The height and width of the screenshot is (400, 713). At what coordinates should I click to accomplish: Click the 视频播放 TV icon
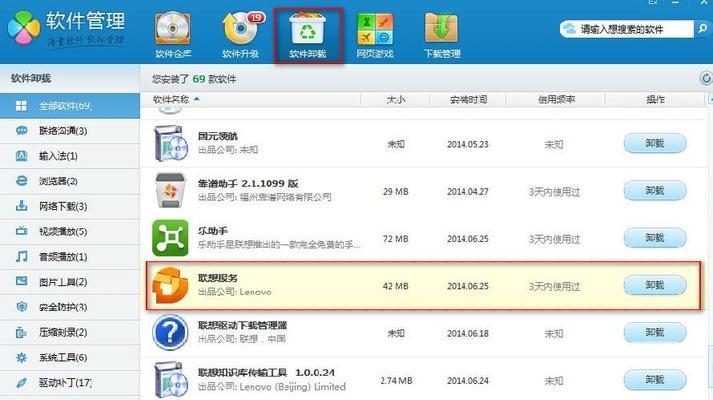tap(21, 231)
